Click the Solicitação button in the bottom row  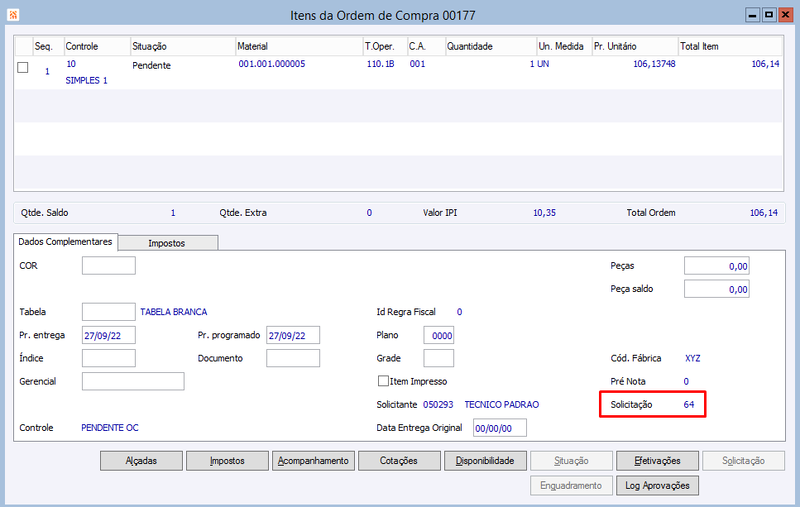coord(743,461)
